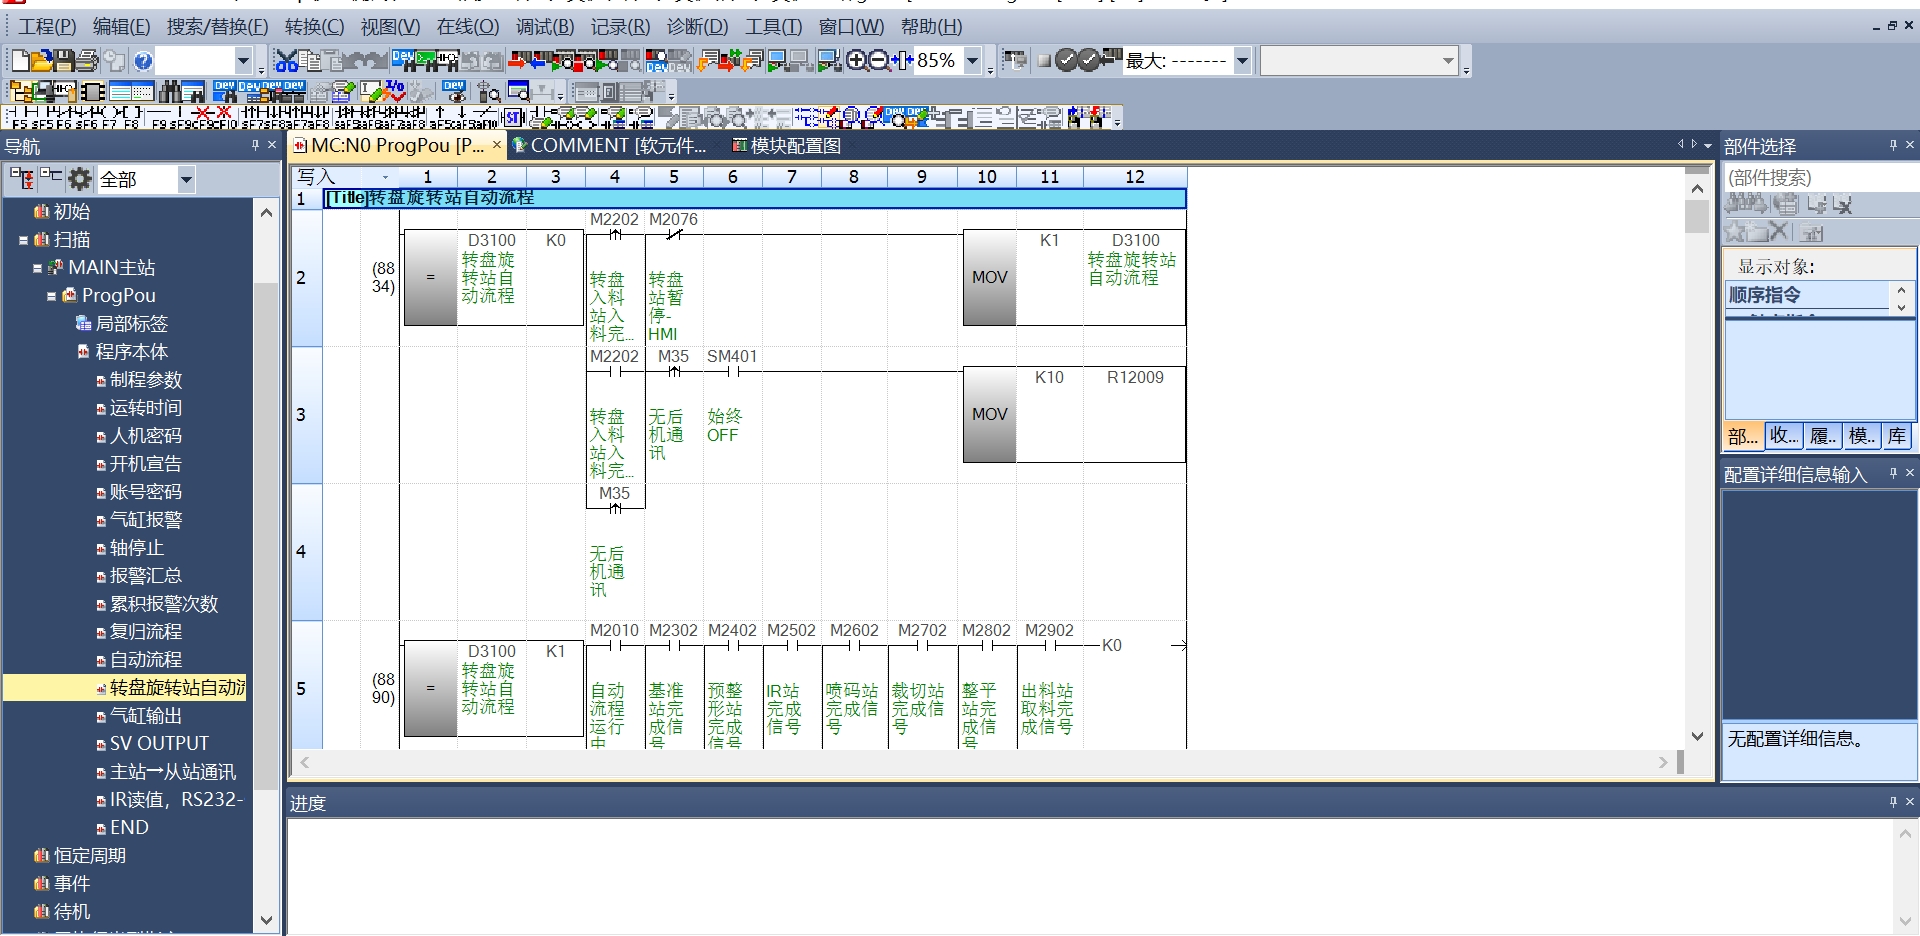The image size is (1920, 936).
Task: Click the New project icon in toolbar
Action: pyautogui.click(x=19, y=61)
